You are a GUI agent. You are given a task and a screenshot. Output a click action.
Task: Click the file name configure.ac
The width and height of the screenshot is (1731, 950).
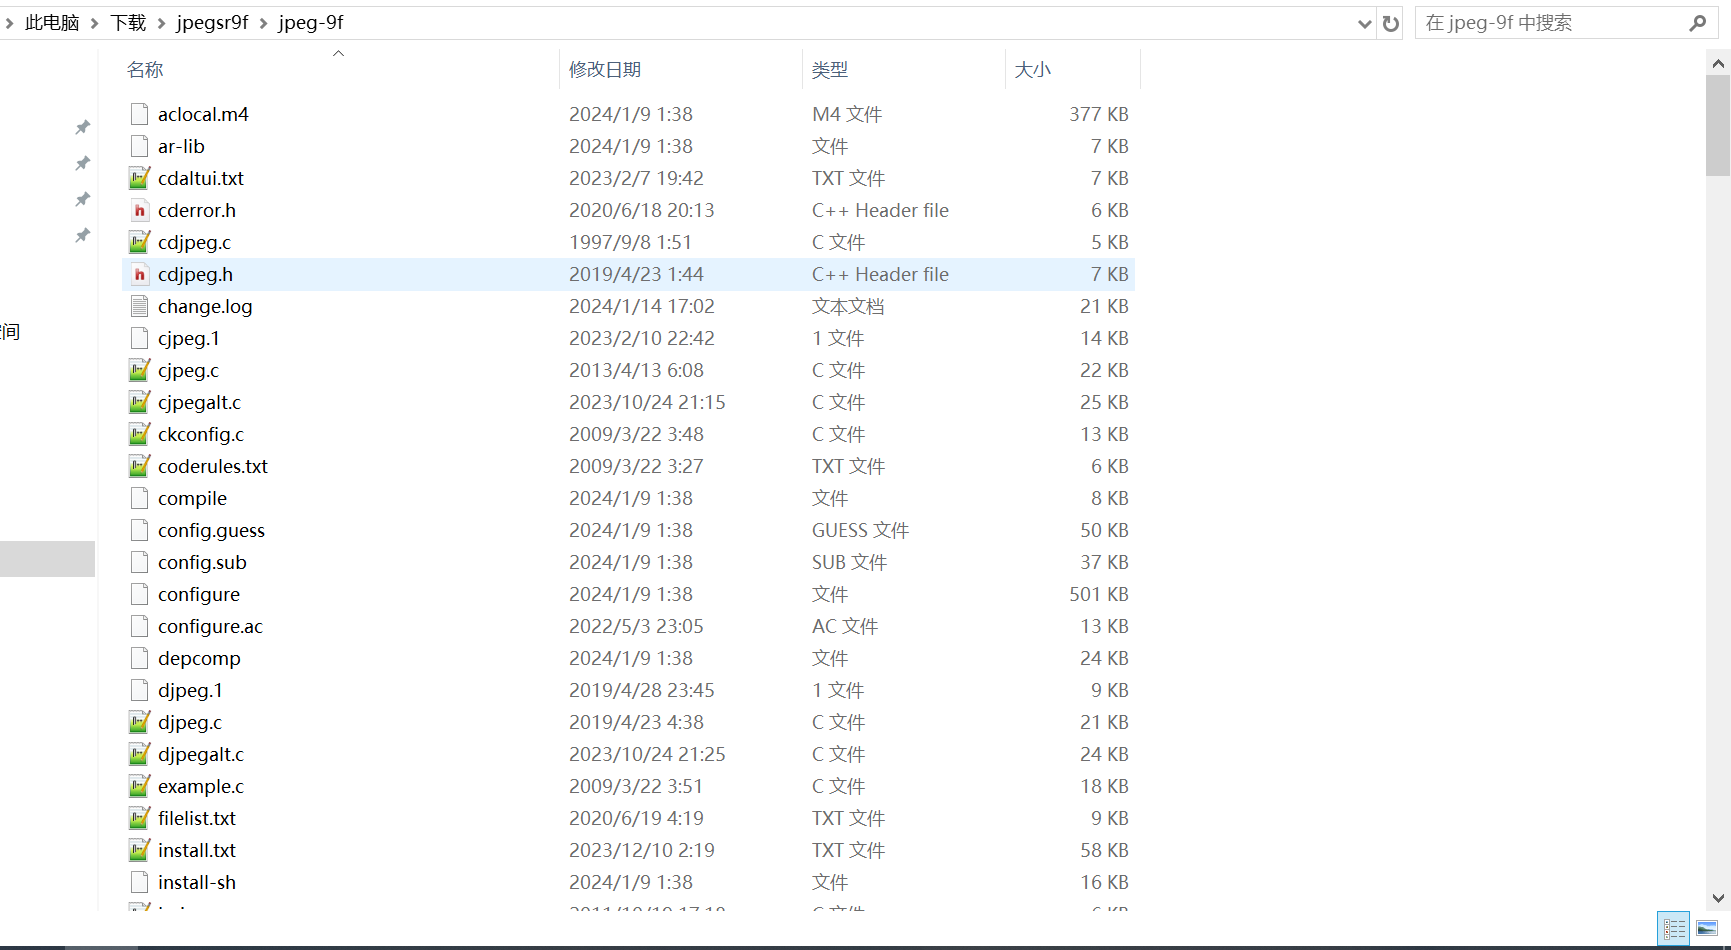(x=210, y=626)
